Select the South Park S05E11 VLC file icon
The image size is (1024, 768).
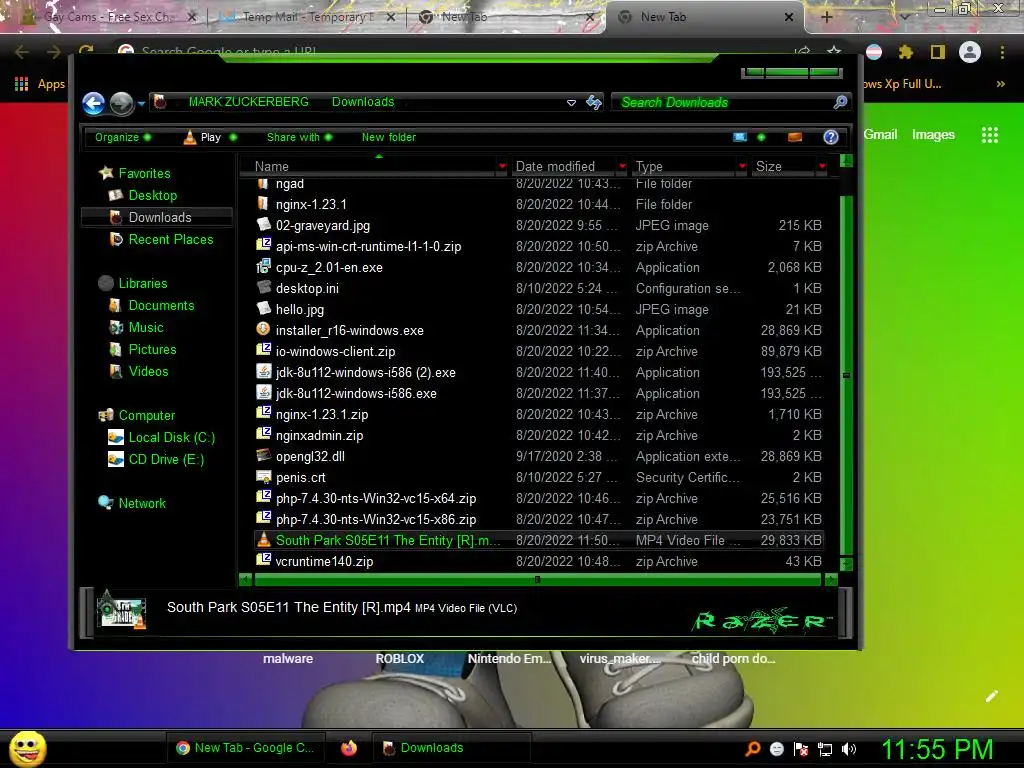click(x=263, y=539)
